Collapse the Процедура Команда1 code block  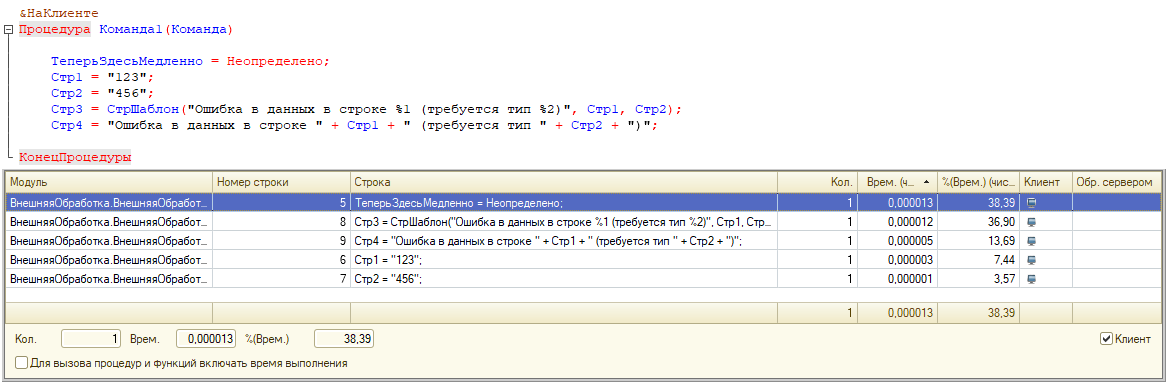click(8, 30)
